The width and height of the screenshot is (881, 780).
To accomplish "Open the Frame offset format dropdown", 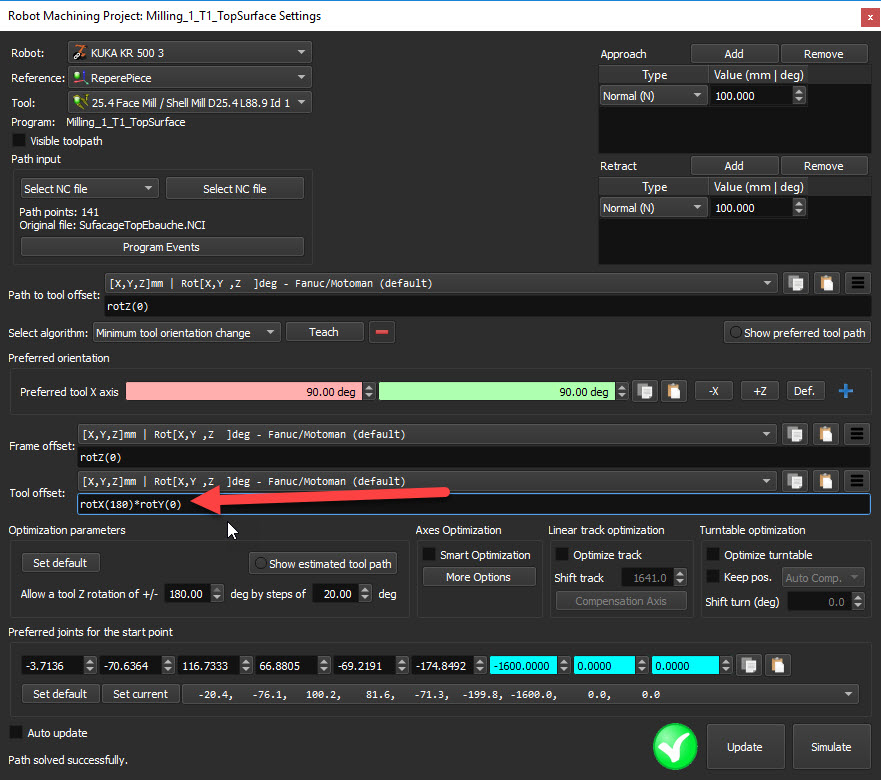I will point(428,434).
